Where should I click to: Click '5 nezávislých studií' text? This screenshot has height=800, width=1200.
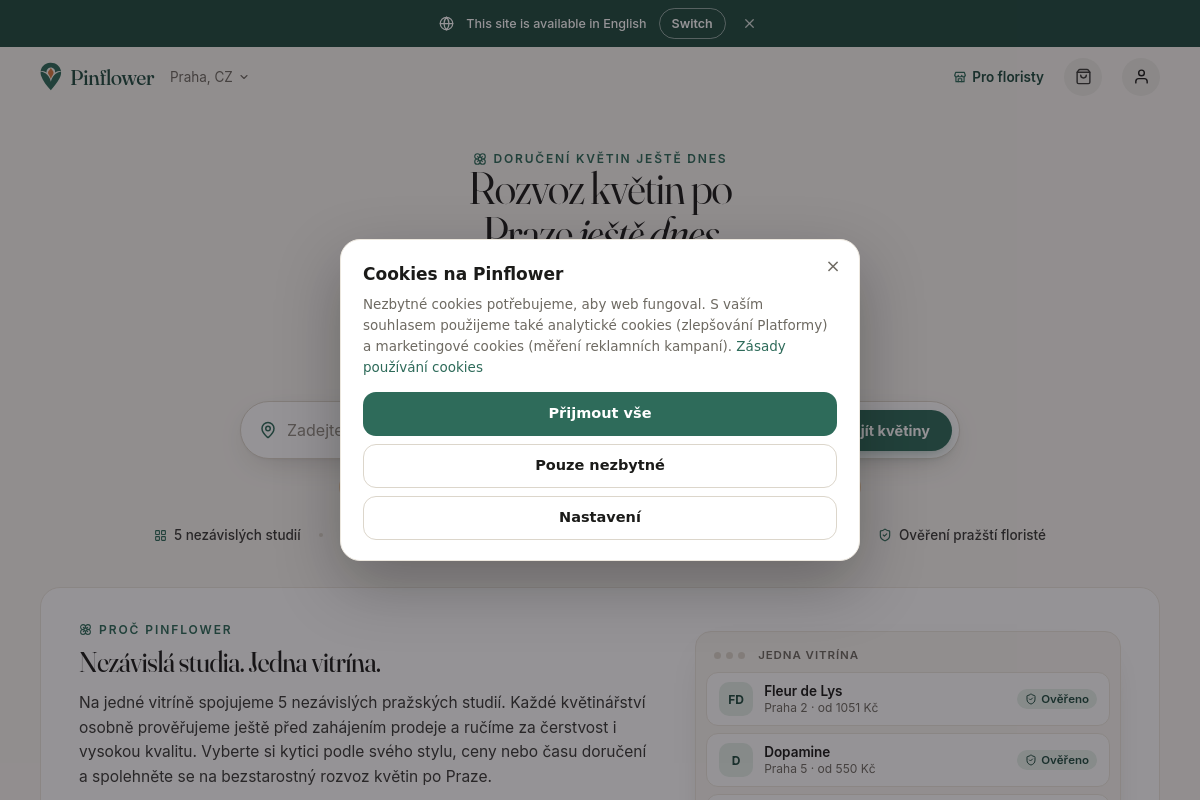(x=237, y=535)
